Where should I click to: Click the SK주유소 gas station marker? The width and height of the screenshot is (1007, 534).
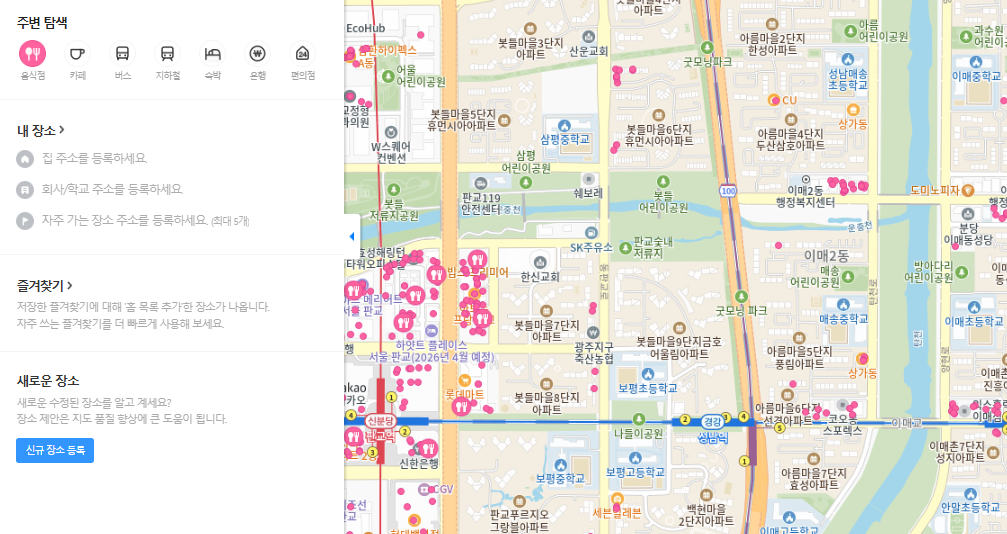click(x=591, y=233)
